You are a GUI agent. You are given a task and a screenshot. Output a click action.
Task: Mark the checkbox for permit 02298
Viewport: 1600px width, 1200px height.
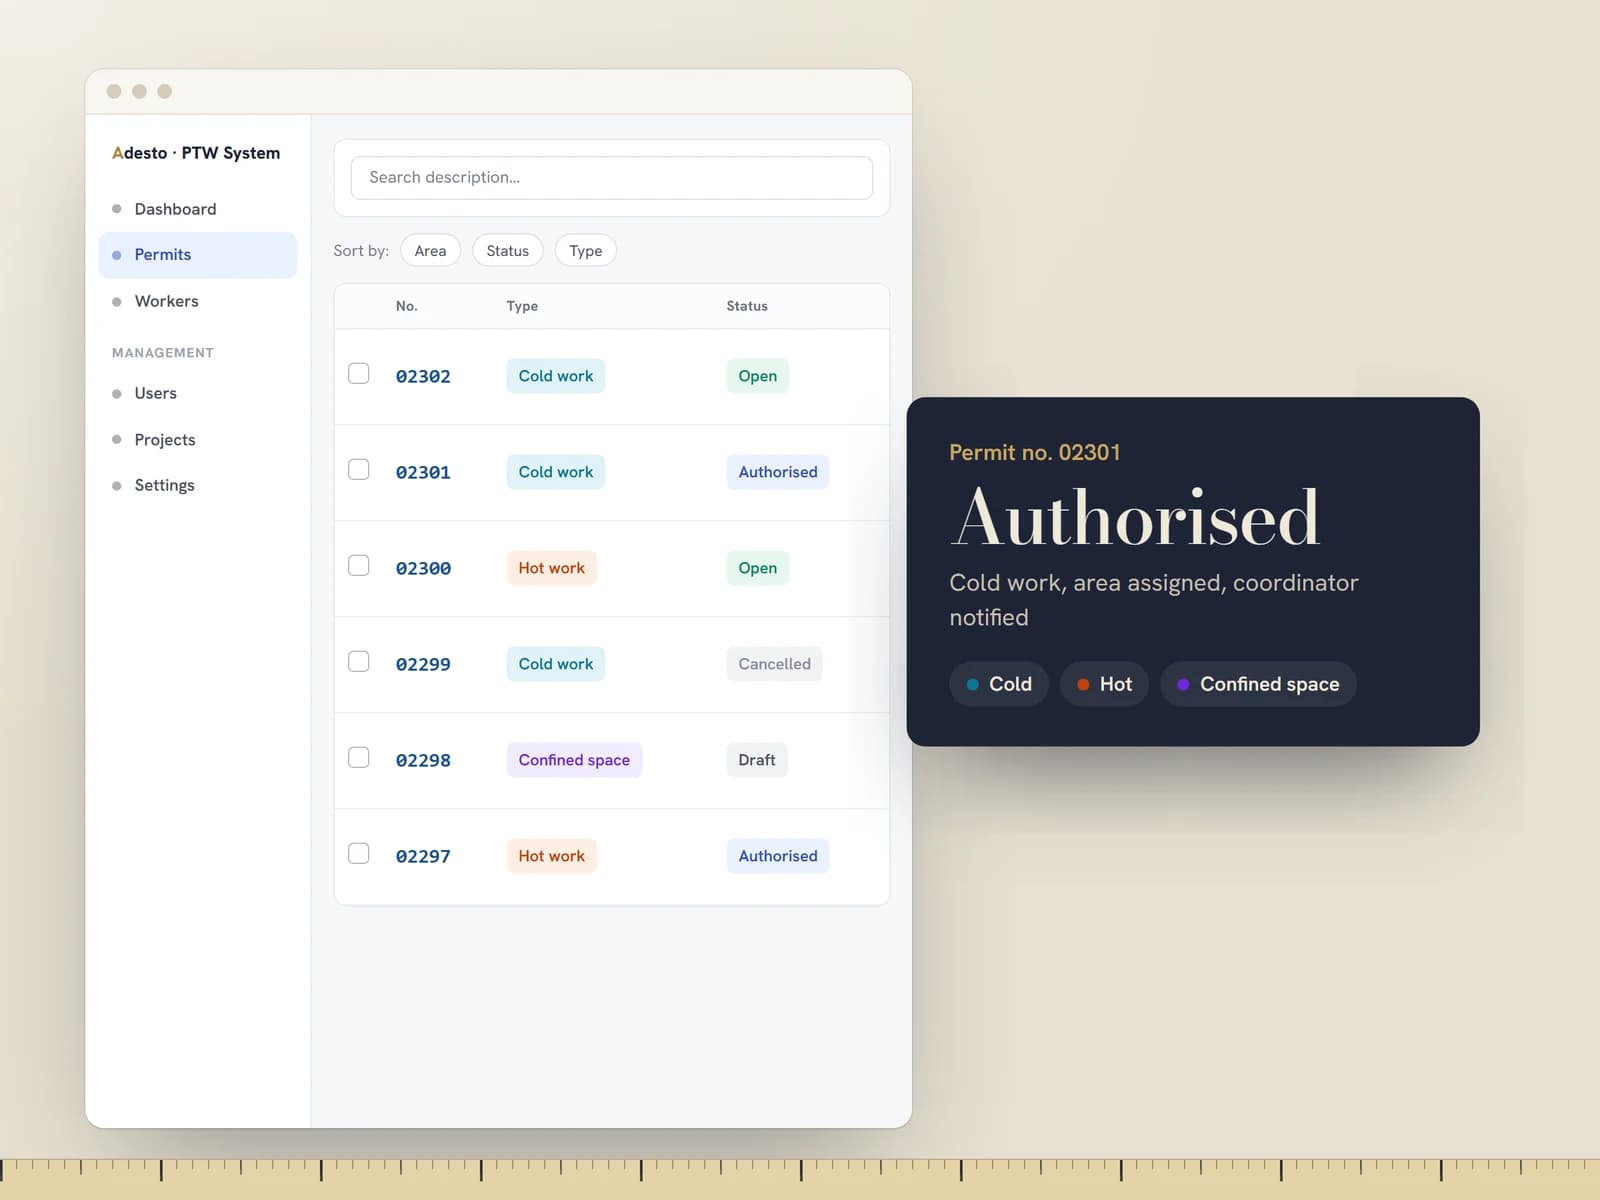click(x=358, y=757)
